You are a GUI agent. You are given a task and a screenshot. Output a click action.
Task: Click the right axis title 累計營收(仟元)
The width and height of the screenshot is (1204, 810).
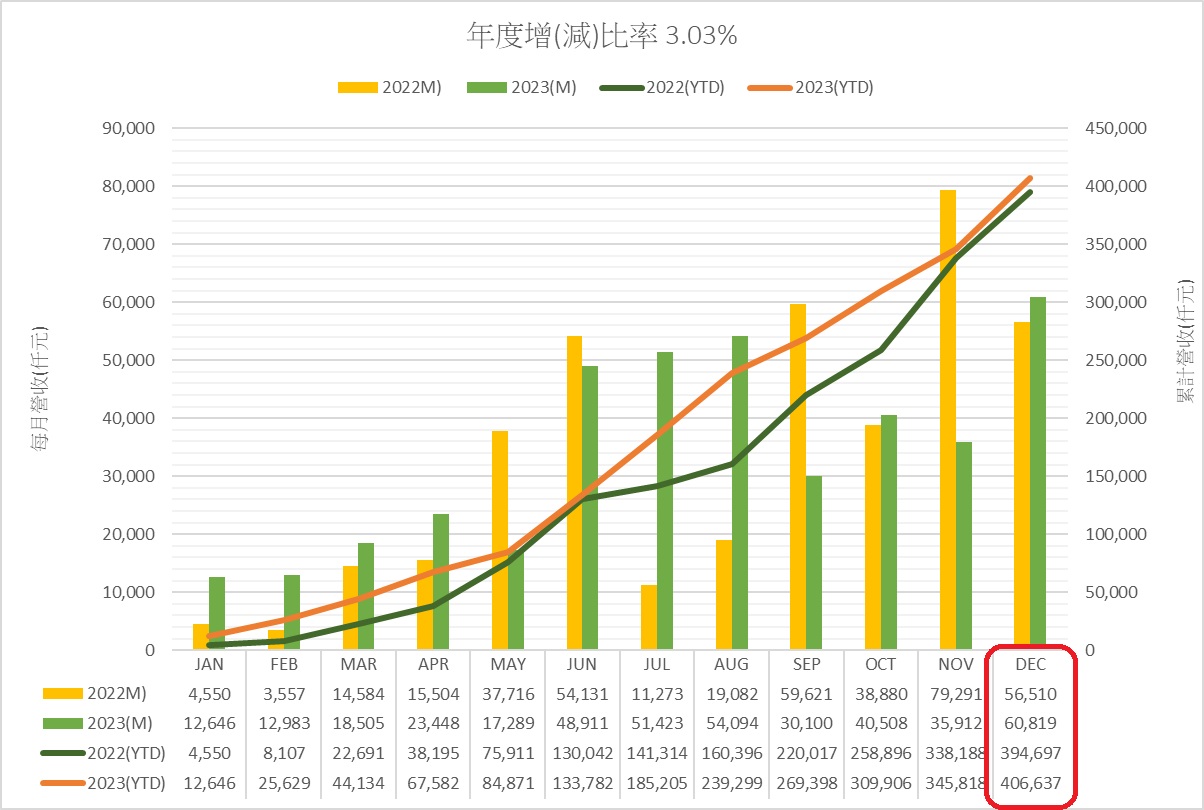tap(1185, 342)
